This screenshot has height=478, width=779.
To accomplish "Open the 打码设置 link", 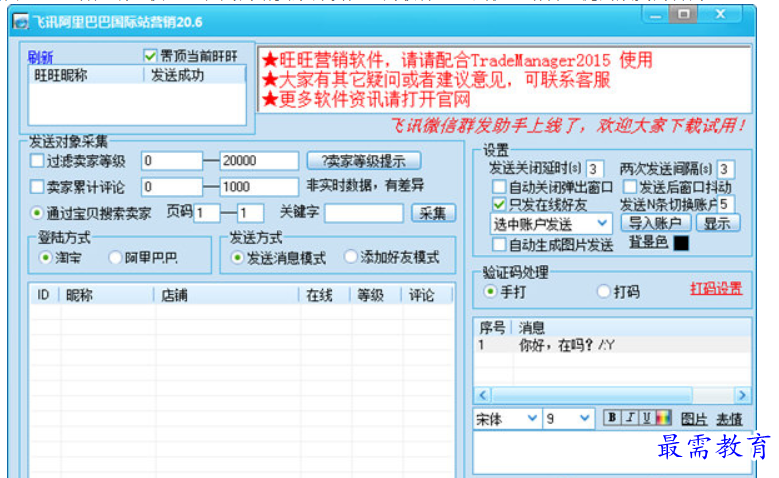I will [716, 289].
